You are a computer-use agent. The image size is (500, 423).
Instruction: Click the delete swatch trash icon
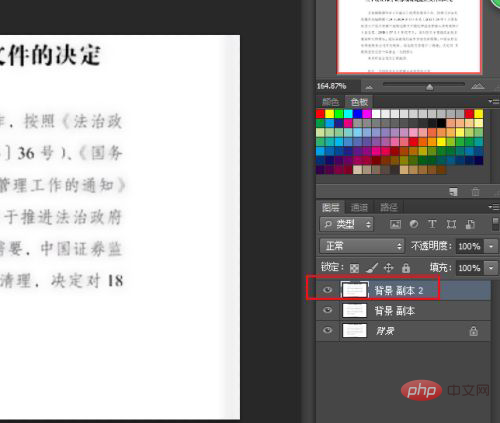click(x=475, y=191)
